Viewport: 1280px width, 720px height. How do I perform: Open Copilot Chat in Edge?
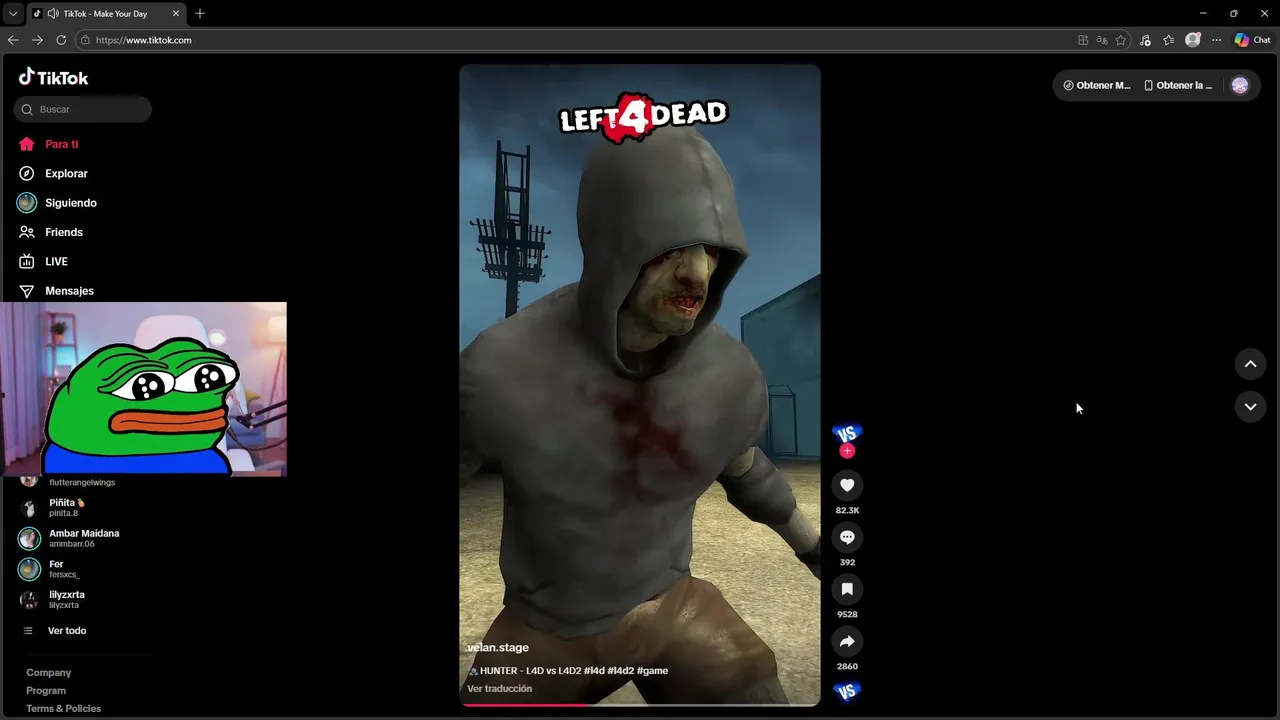click(1252, 40)
